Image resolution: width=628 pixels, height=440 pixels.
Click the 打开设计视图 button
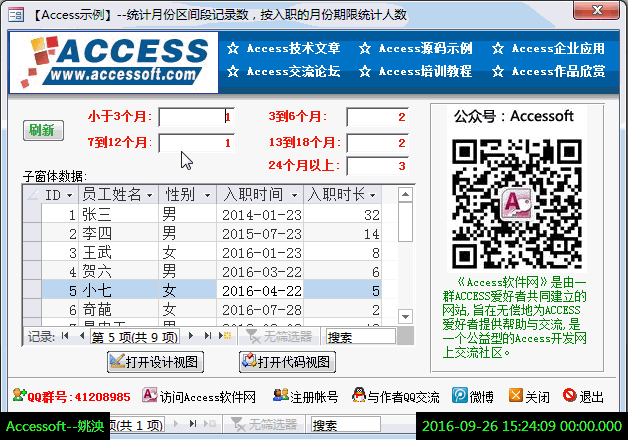[x=155, y=362]
